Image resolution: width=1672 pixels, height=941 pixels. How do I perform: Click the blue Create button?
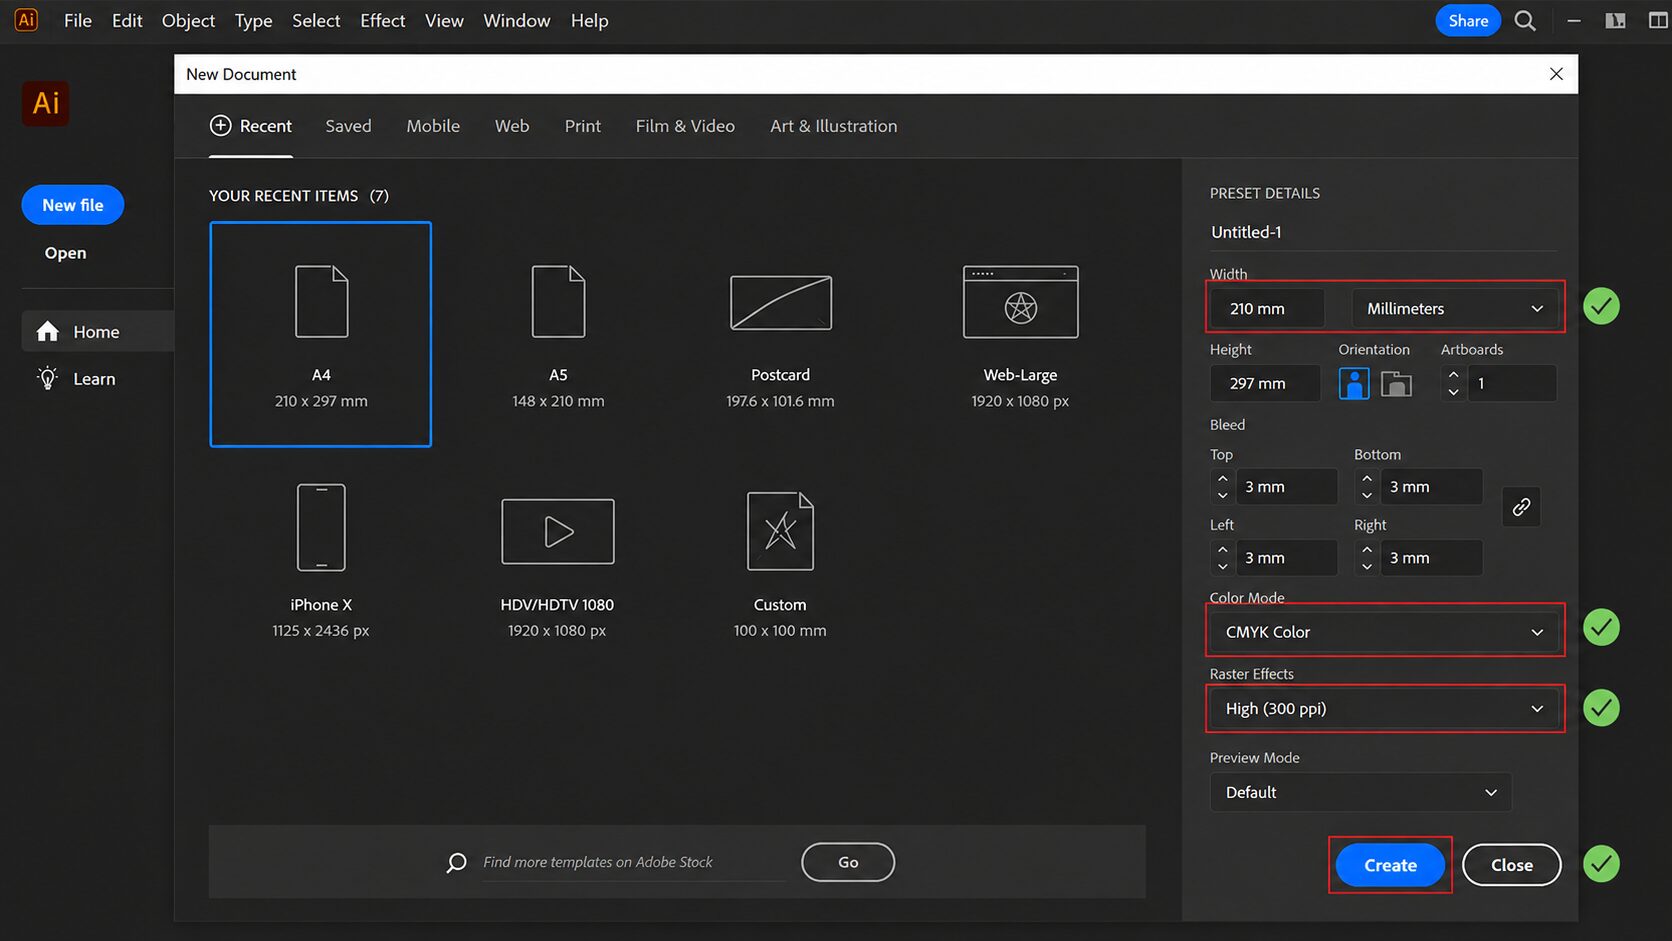[x=1390, y=865]
